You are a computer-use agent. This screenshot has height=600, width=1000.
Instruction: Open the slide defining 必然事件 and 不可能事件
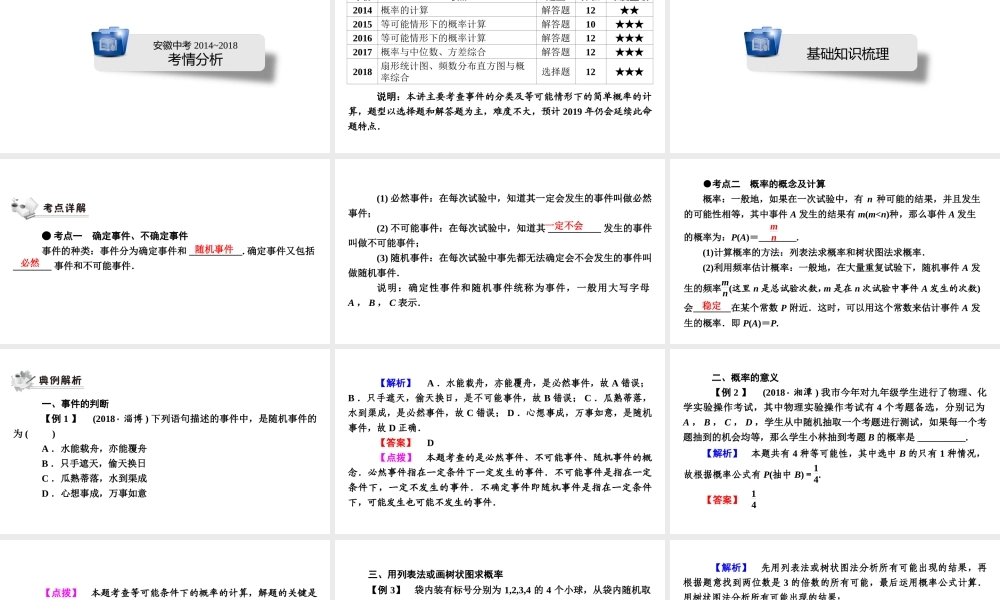pyautogui.click(x=500, y=252)
